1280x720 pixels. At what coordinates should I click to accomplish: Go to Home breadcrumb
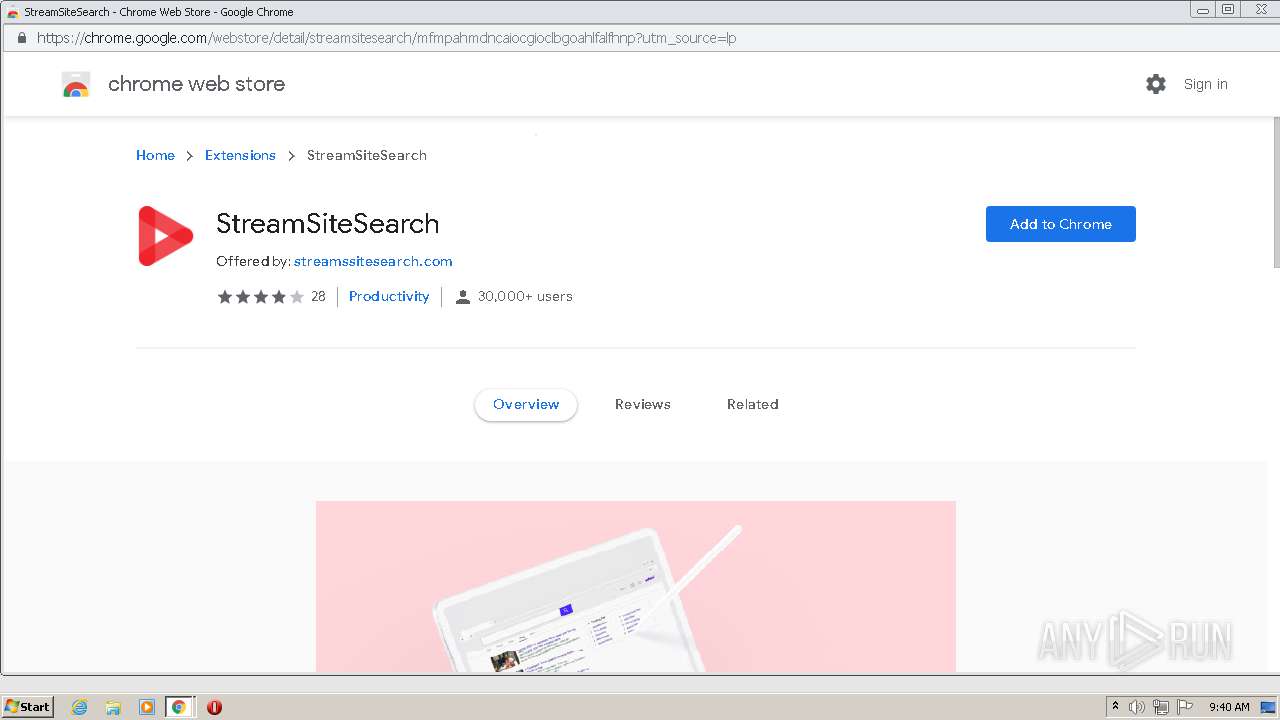tap(155, 155)
